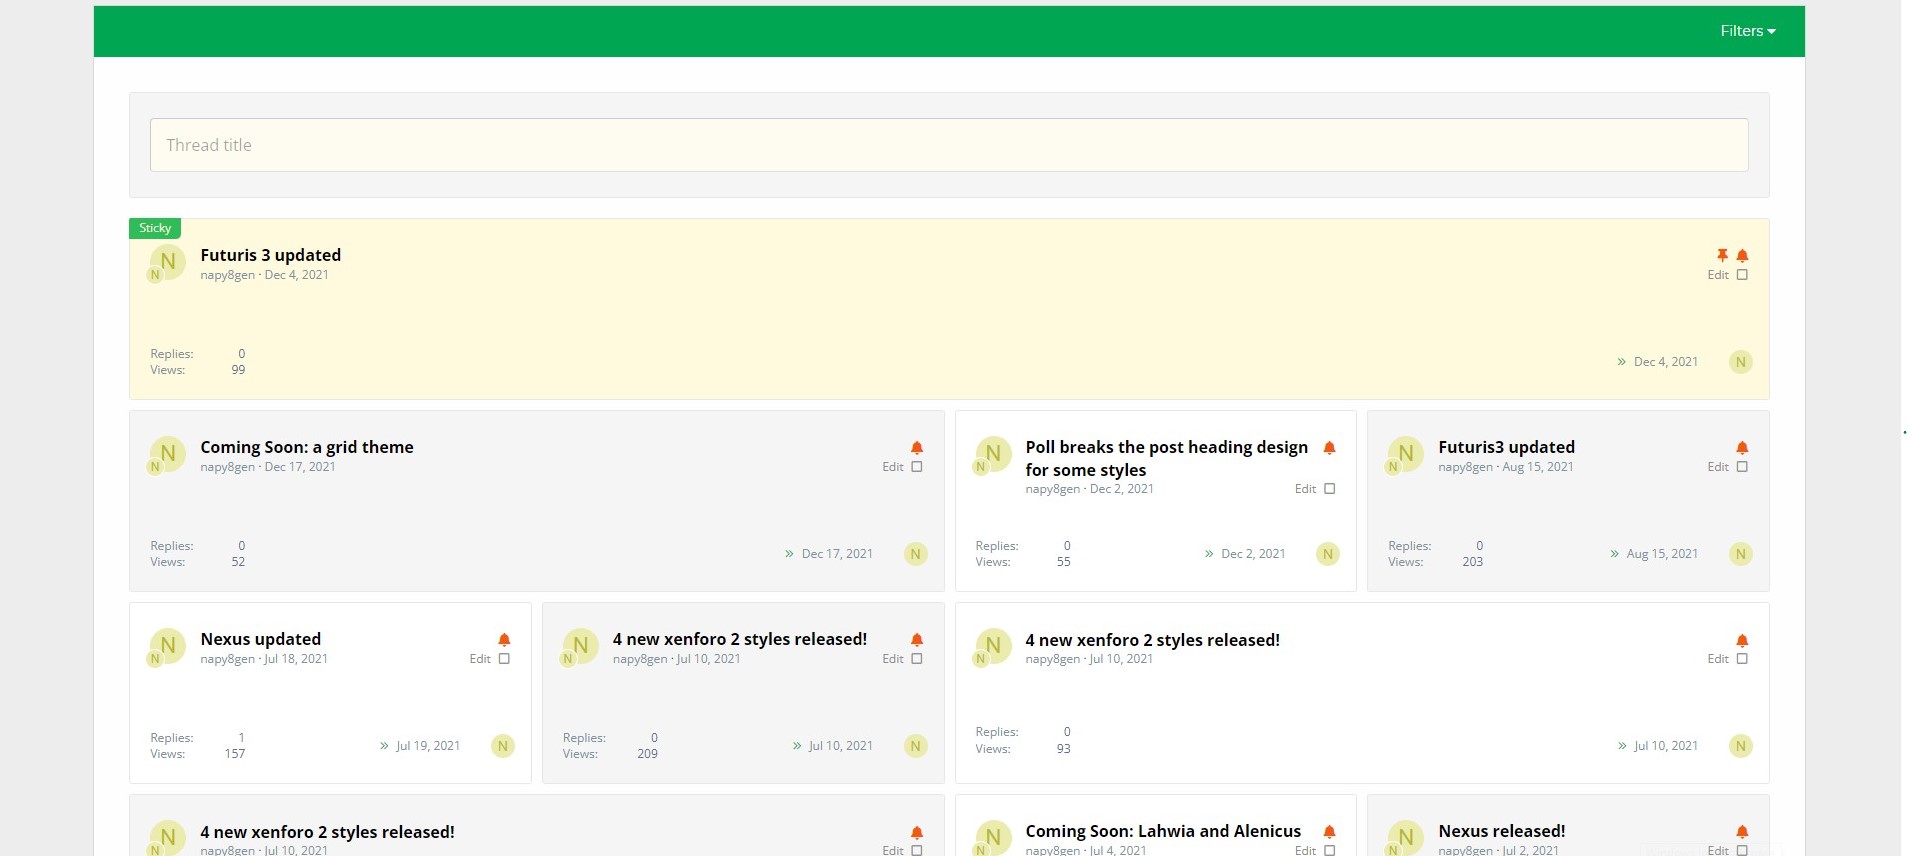Image resolution: width=1908 pixels, height=856 pixels.
Task: Click last poster avatar next to Aug 15, 2021
Action: (1741, 554)
